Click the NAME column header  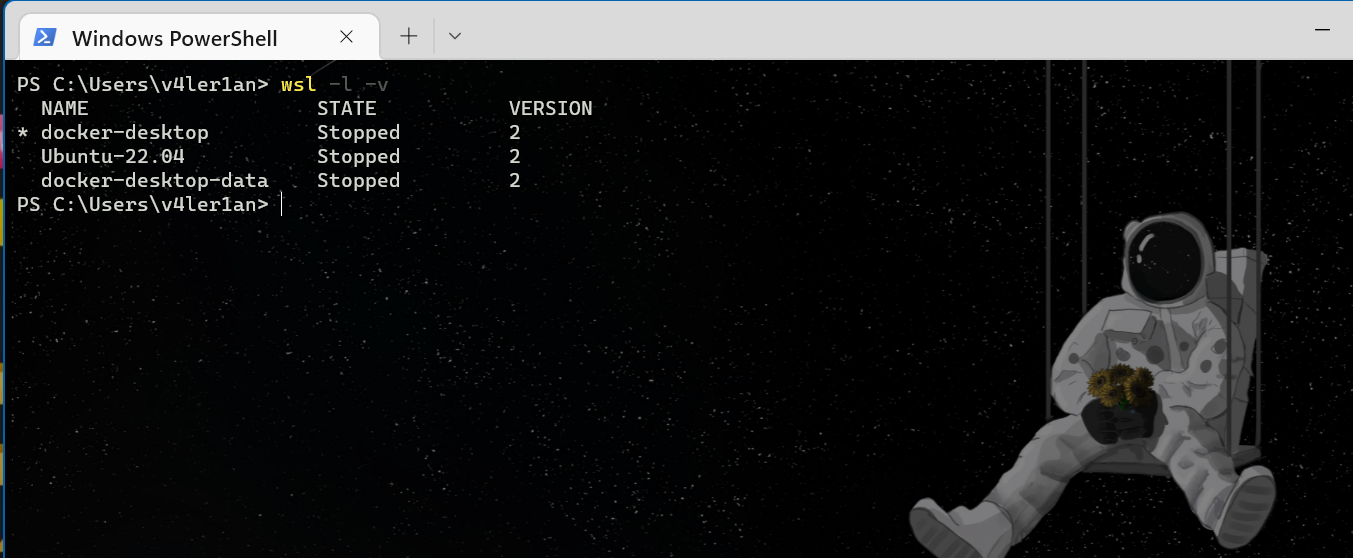[x=64, y=108]
